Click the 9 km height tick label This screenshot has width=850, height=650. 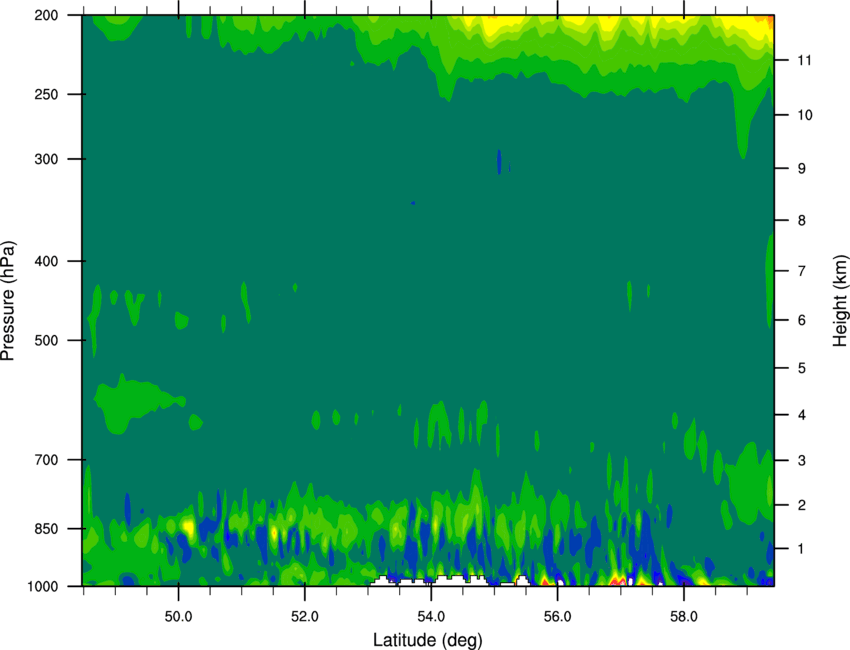[x=802, y=169]
